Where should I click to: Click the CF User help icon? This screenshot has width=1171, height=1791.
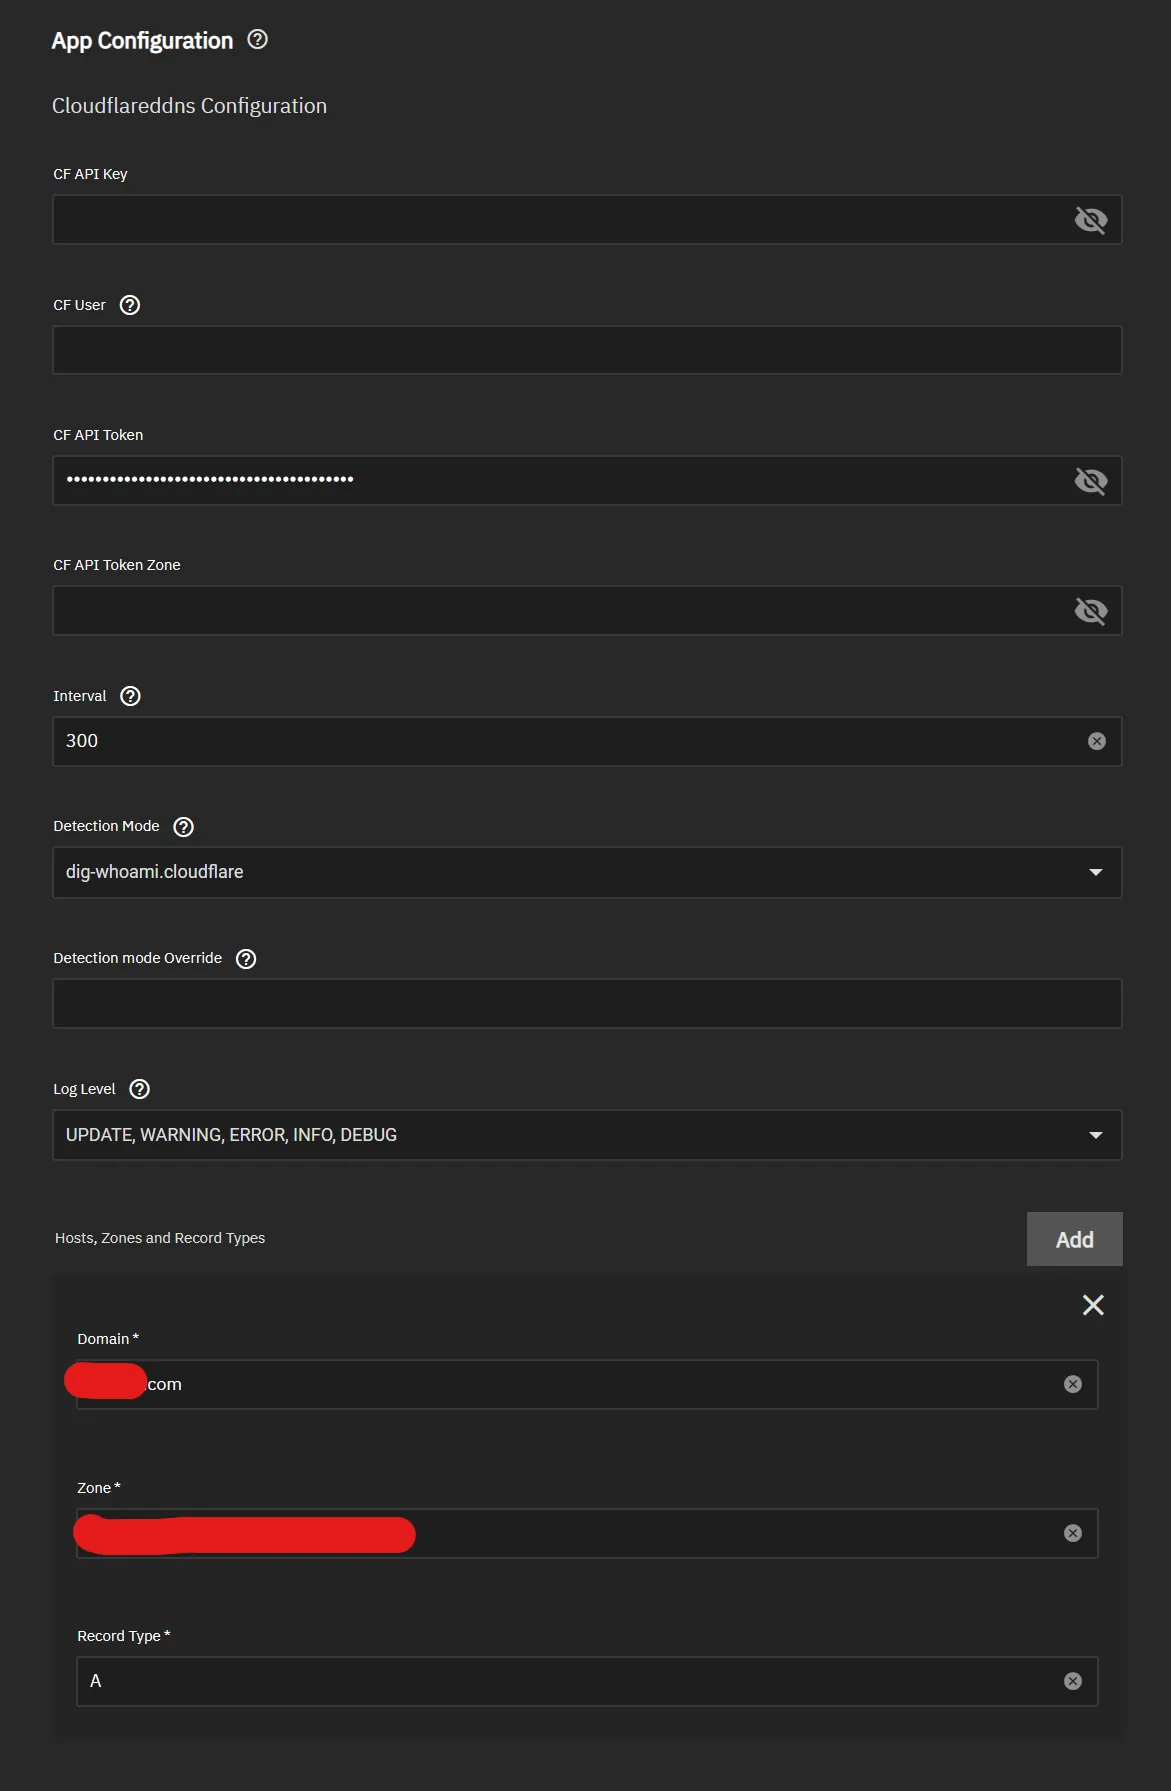[x=129, y=305]
